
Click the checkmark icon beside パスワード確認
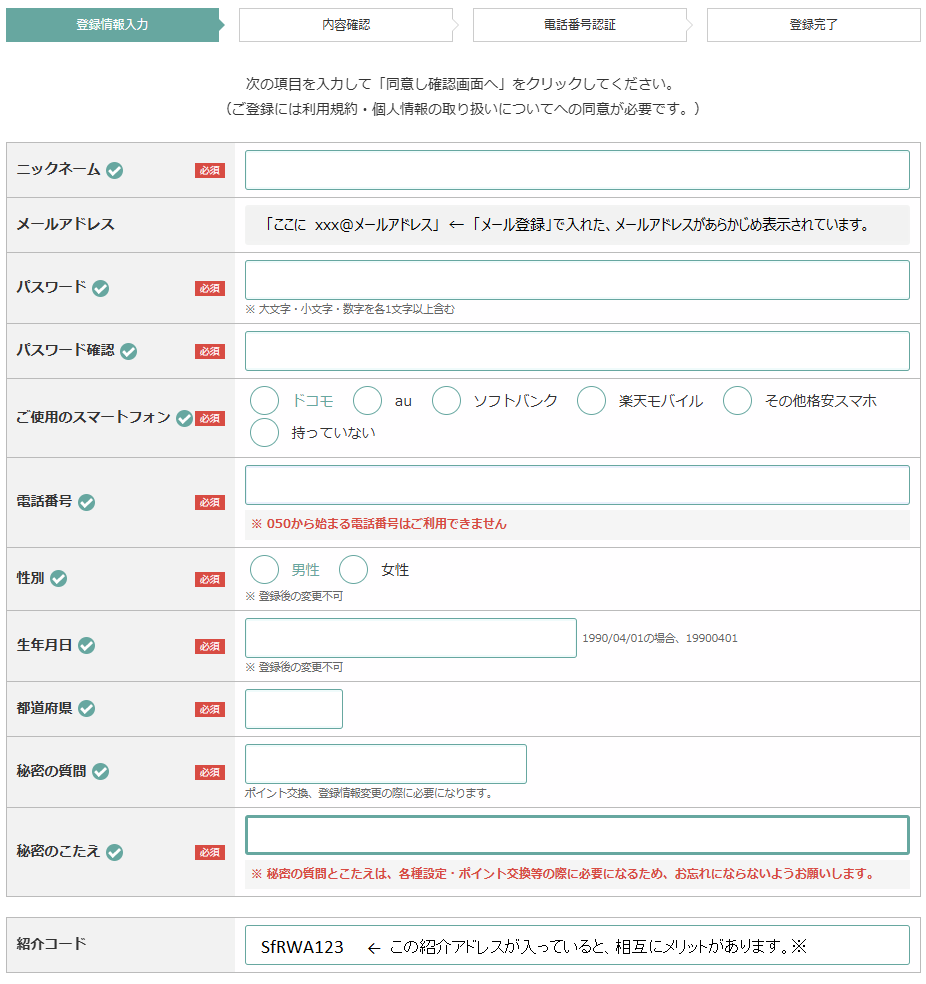click(129, 351)
